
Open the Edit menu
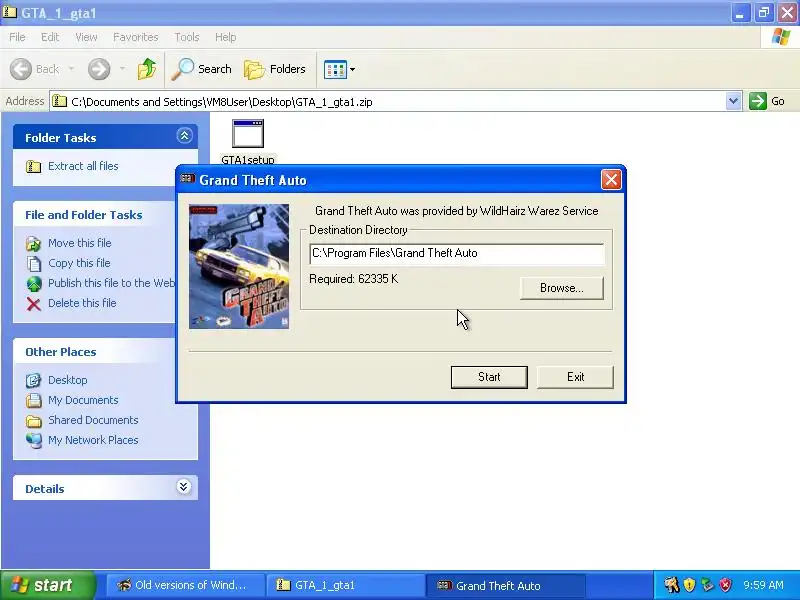tap(50, 37)
